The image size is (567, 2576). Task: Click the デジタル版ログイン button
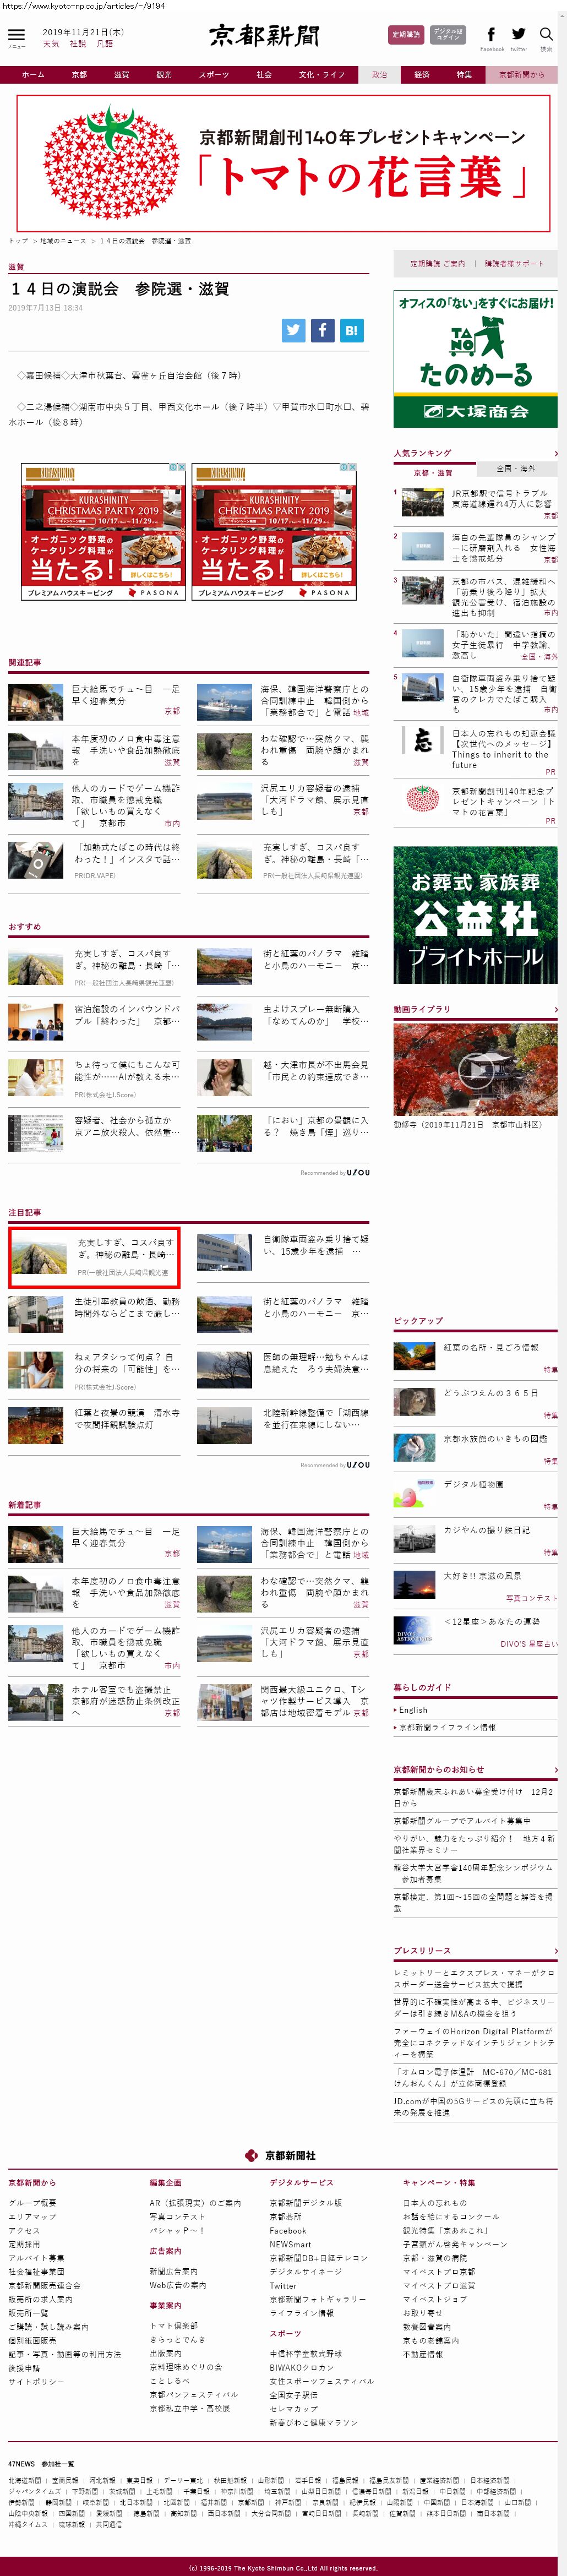pyautogui.click(x=448, y=35)
